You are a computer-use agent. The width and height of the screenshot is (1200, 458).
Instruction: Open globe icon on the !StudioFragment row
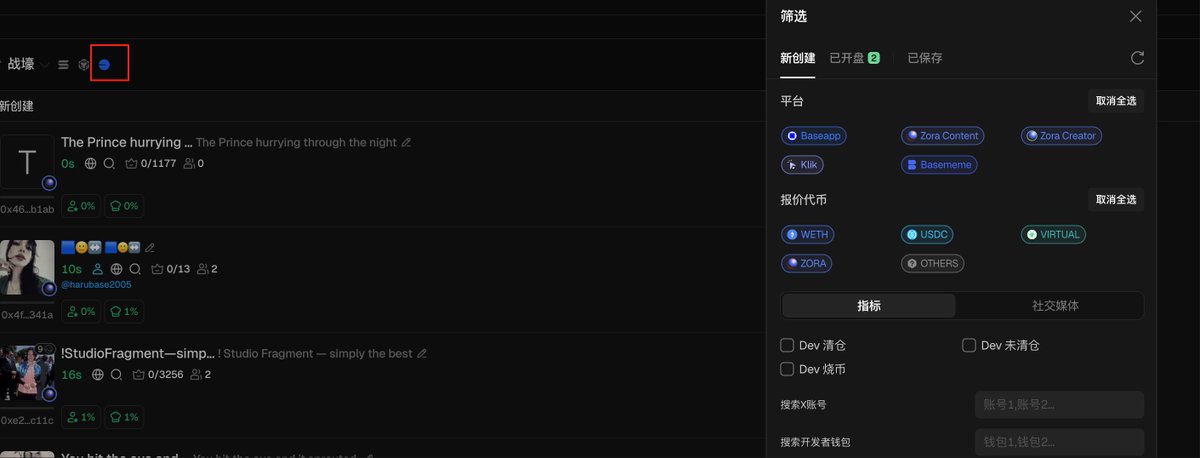pos(97,375)
